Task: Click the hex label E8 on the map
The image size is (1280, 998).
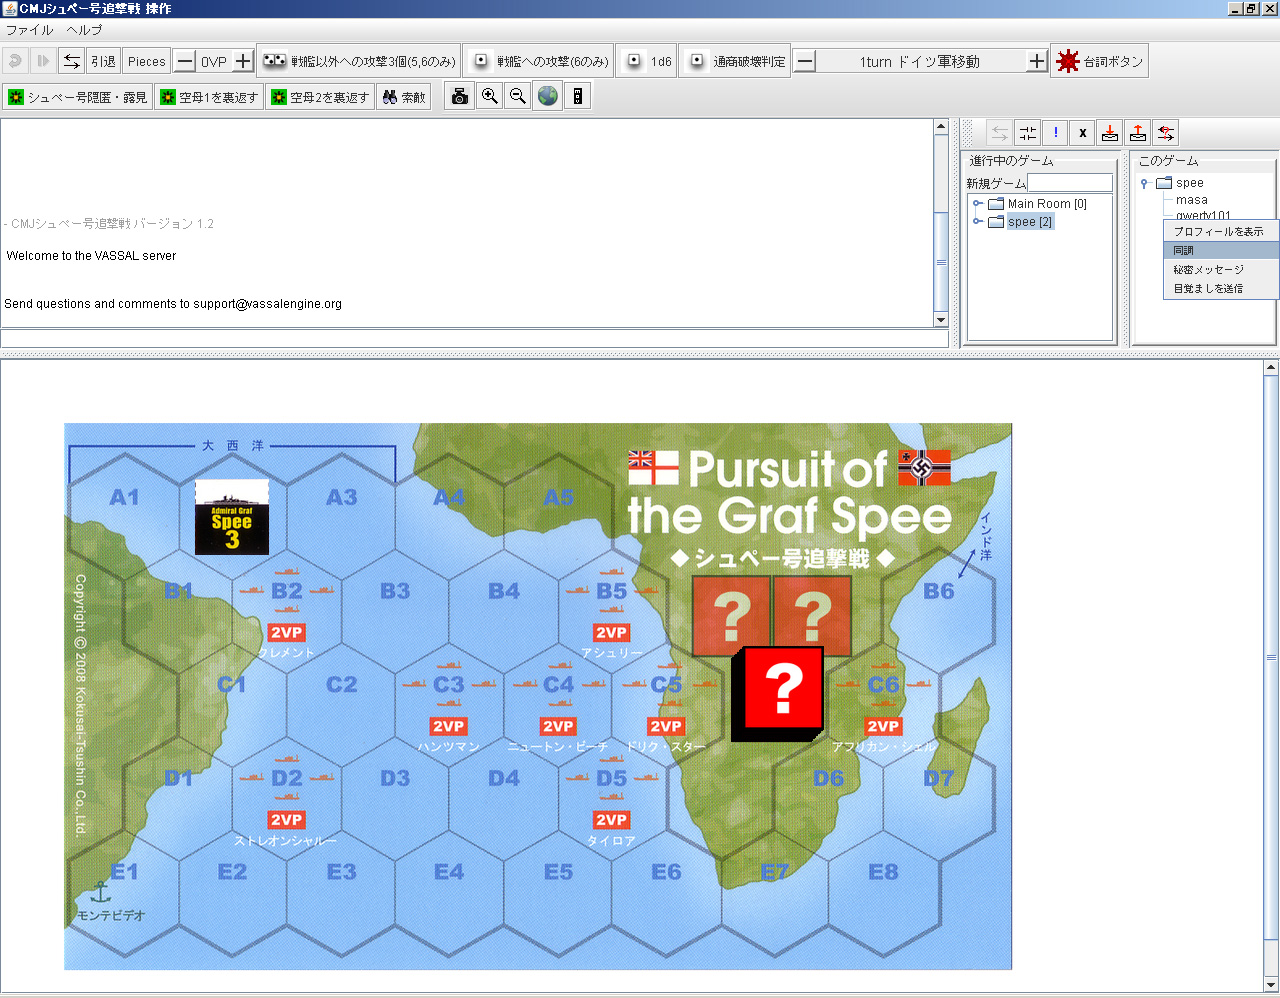Action: click(x=883, y=872)
